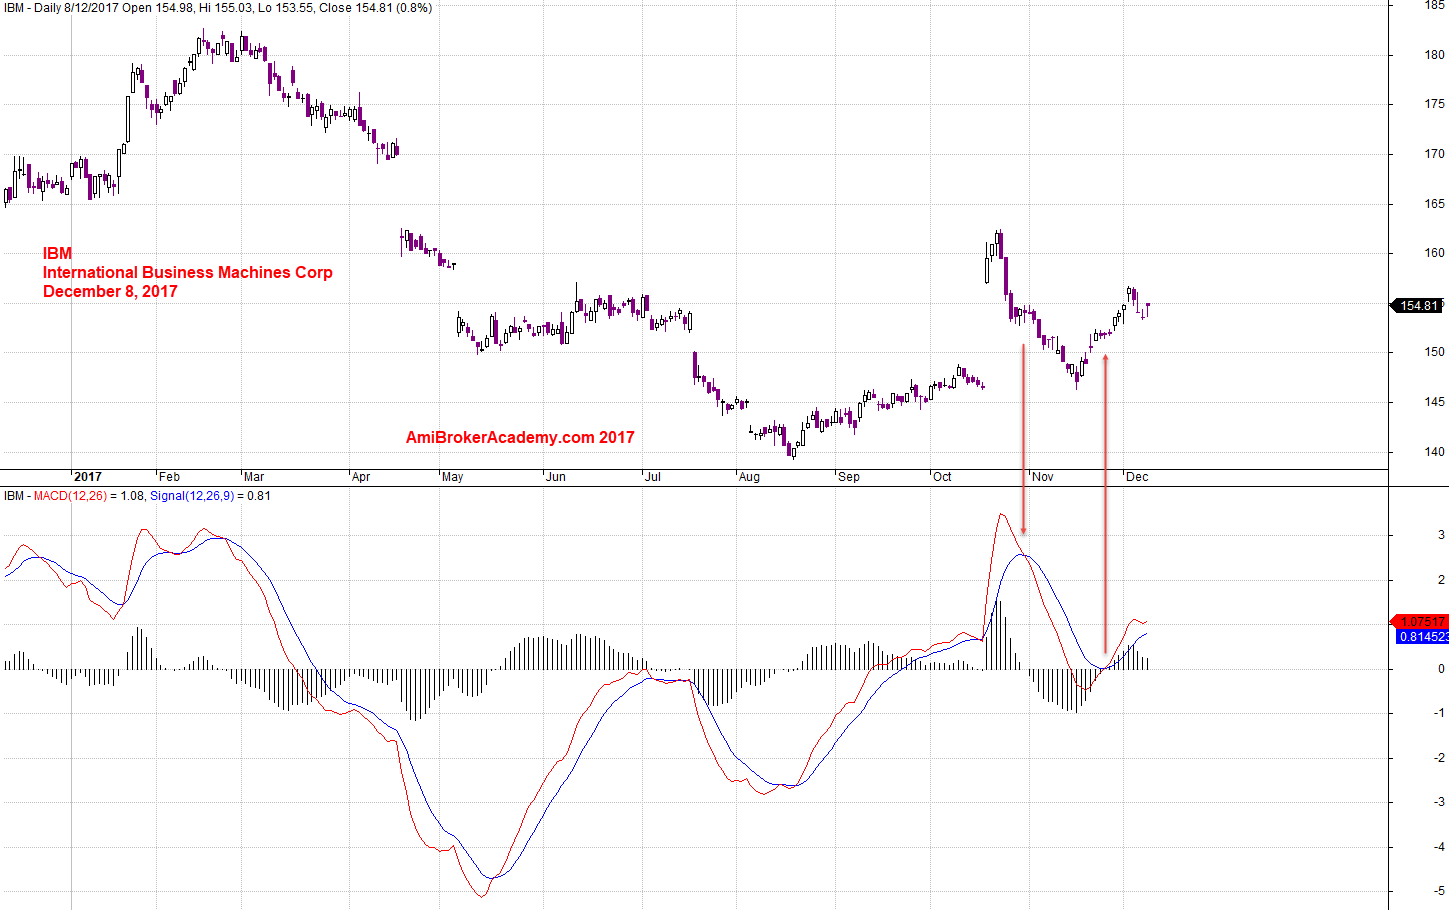This screenshot has height=910, width=1449.
Task: Click the Dec label on time axis
Action: point(1137,477)
